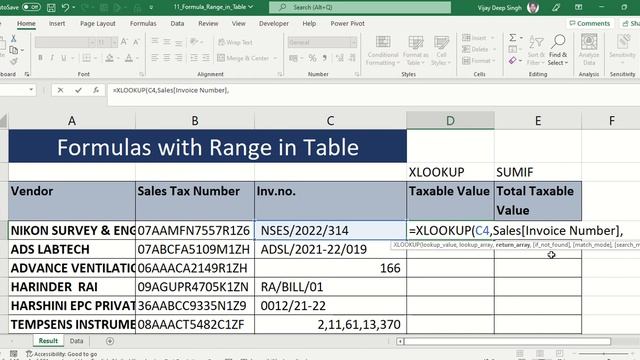The height and width of the screenshot is (360, 640).
Task: Toggle Italic formatting
Action: click(x=52, y=58)
